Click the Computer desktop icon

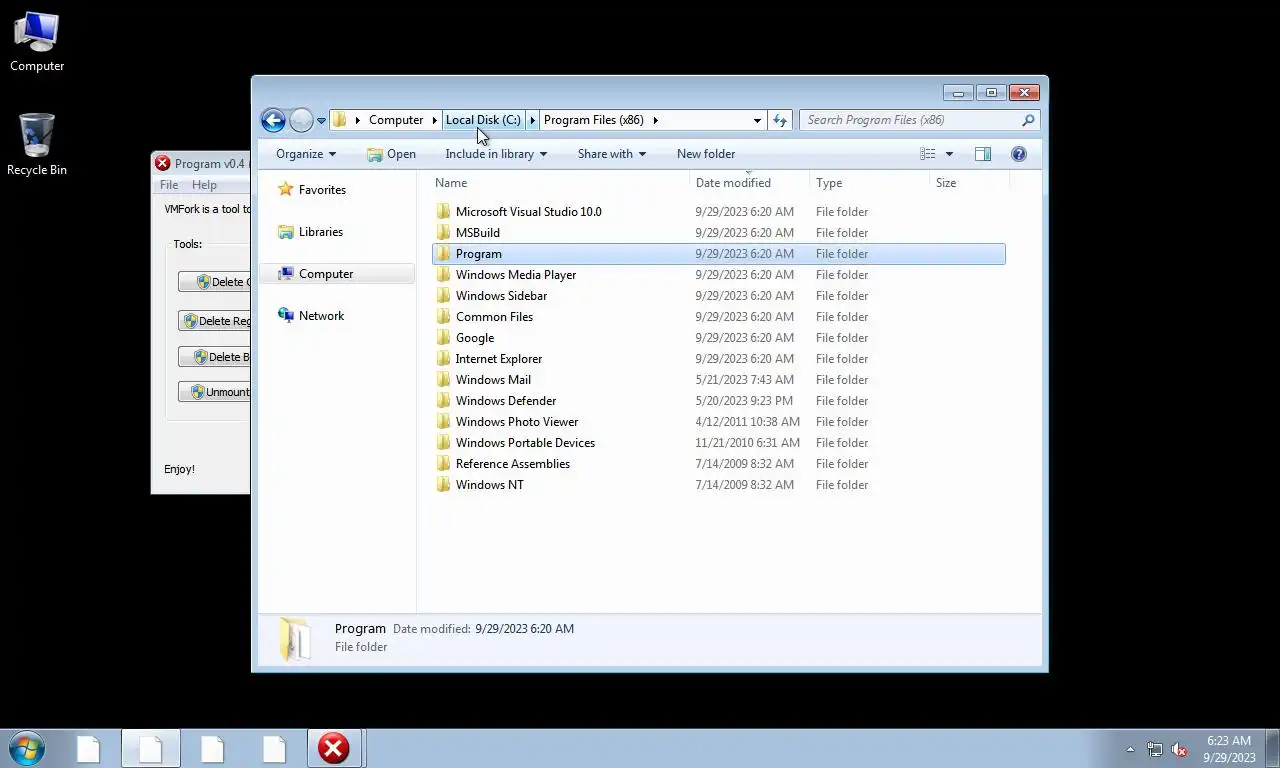37,42
